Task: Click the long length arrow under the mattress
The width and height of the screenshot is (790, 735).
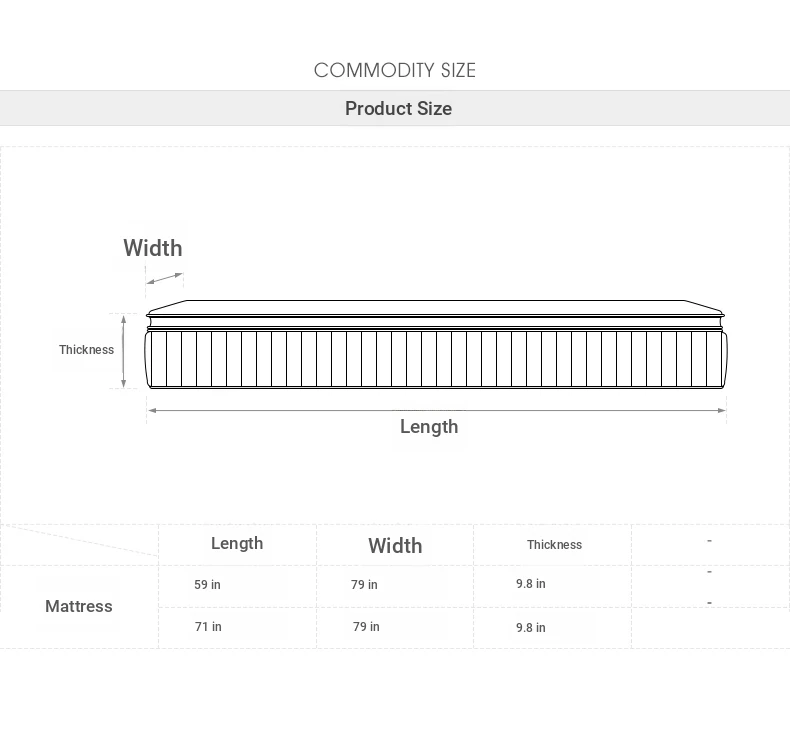Action: (436, 409)
